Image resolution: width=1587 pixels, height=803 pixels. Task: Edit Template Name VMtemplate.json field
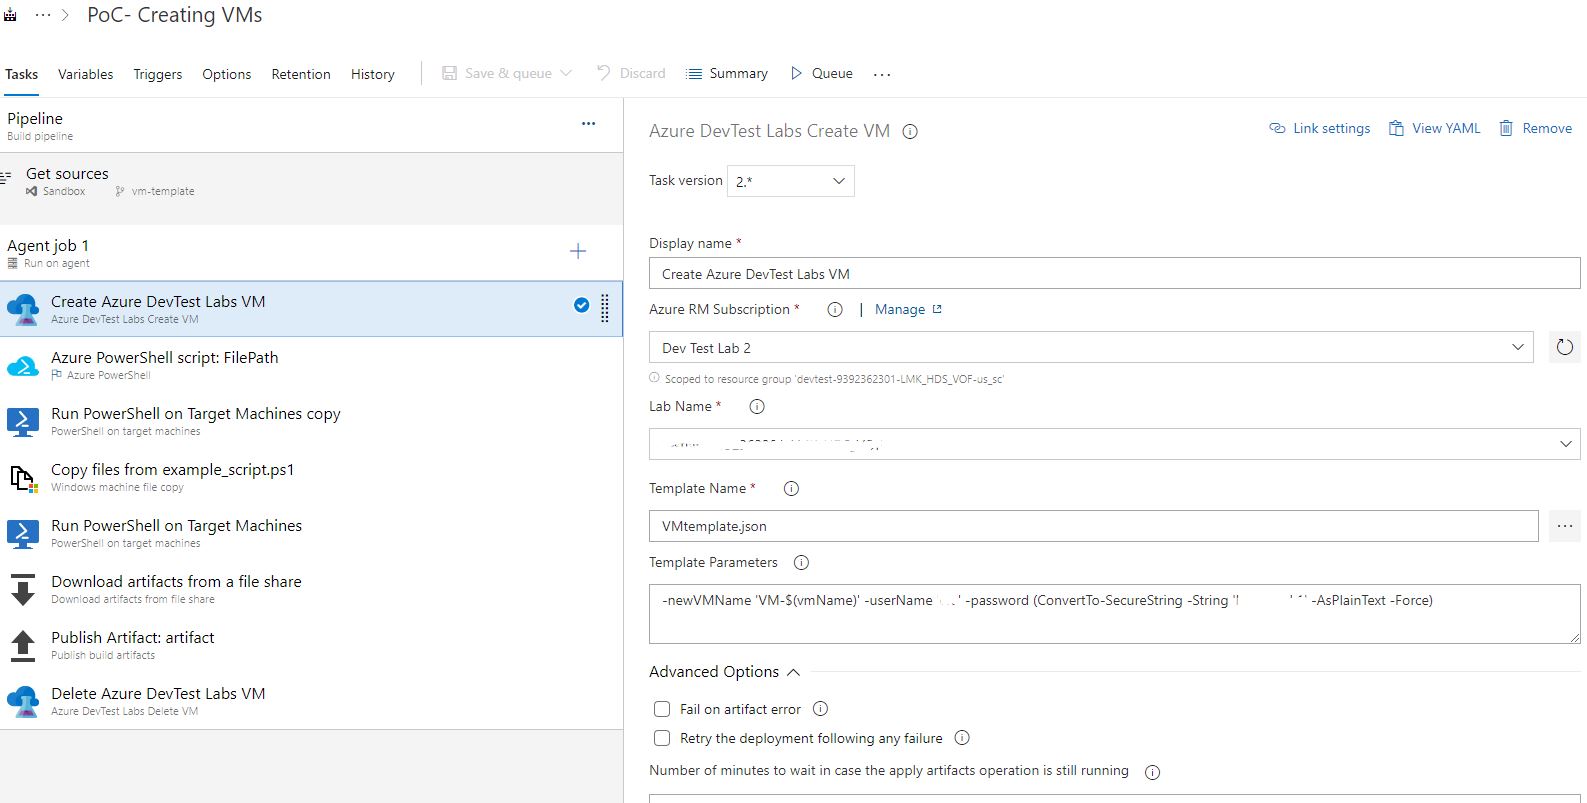pyautogui.click(x=1093, y=526)
